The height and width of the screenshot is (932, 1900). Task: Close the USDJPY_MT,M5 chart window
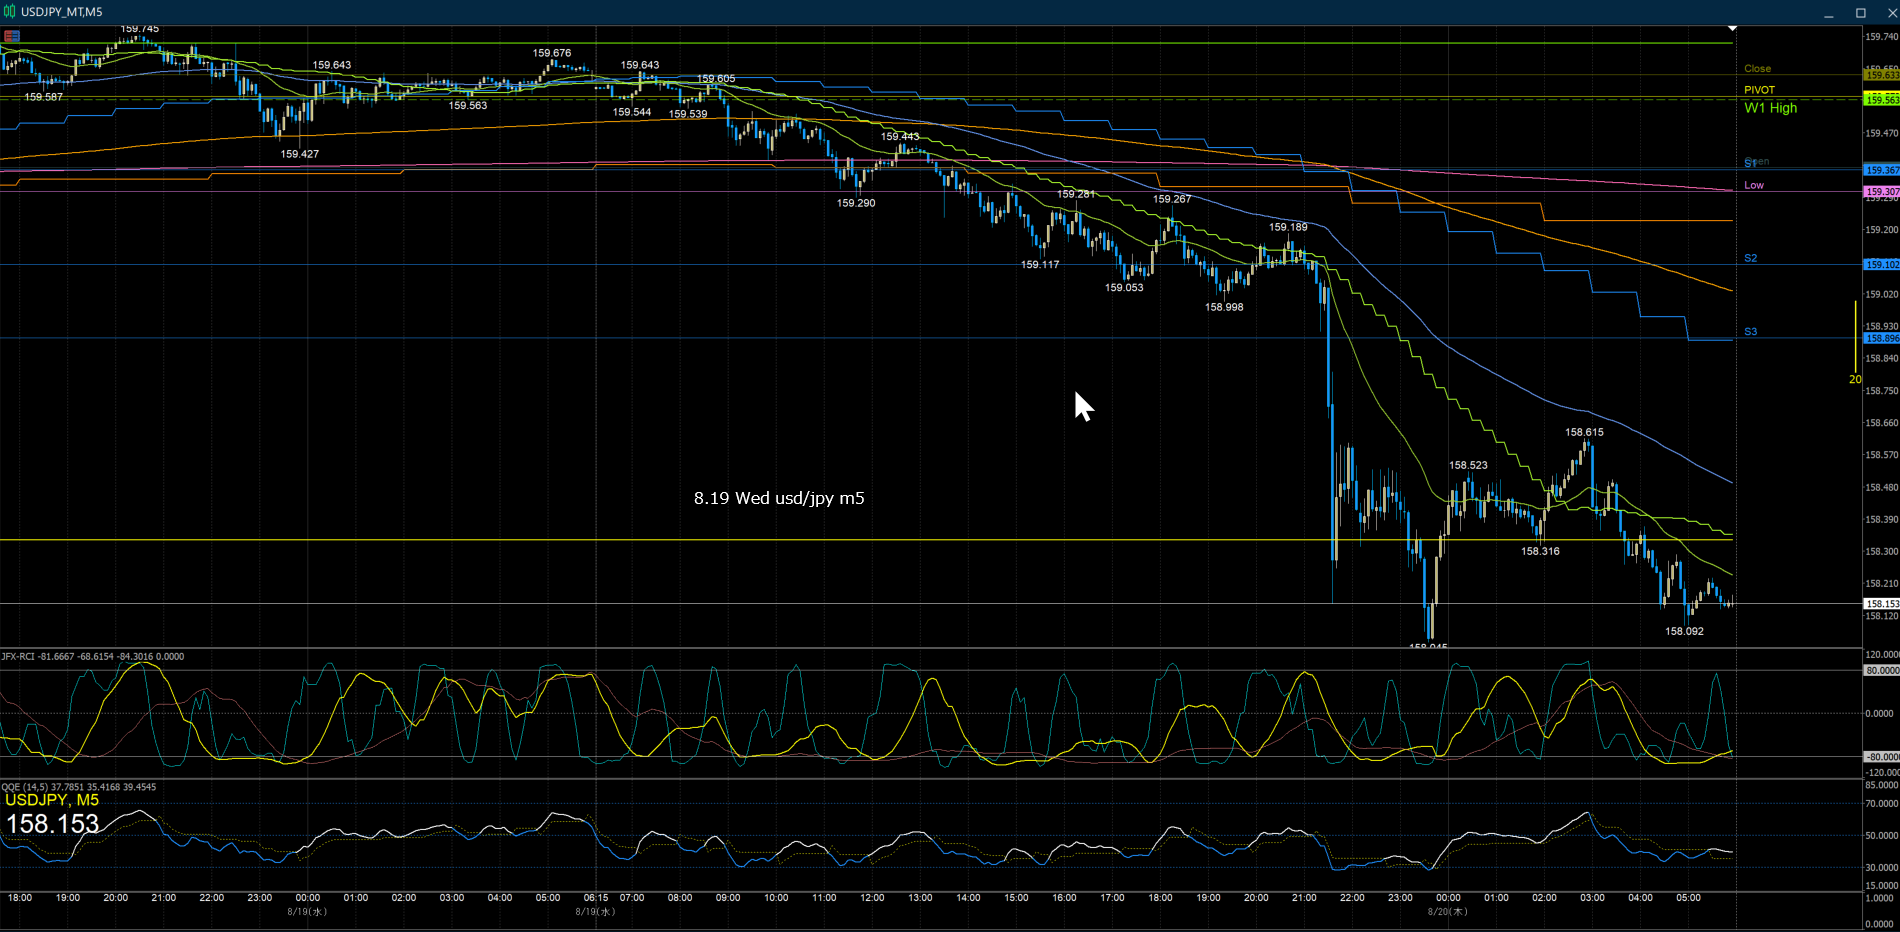[1888, 12]
